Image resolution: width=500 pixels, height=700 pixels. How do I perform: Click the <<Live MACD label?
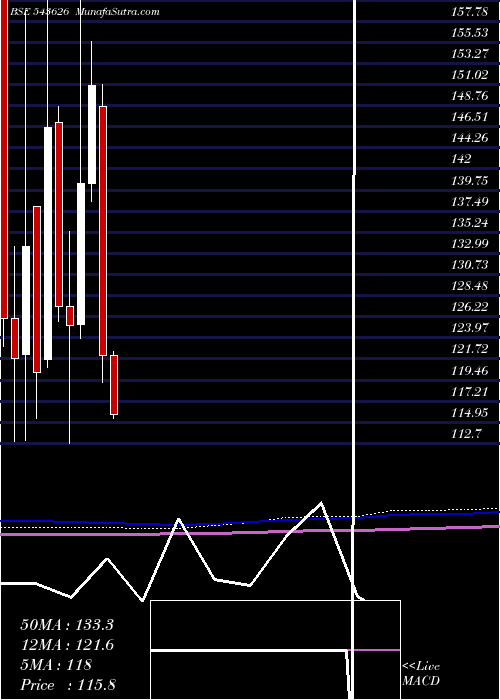(421, 674)
